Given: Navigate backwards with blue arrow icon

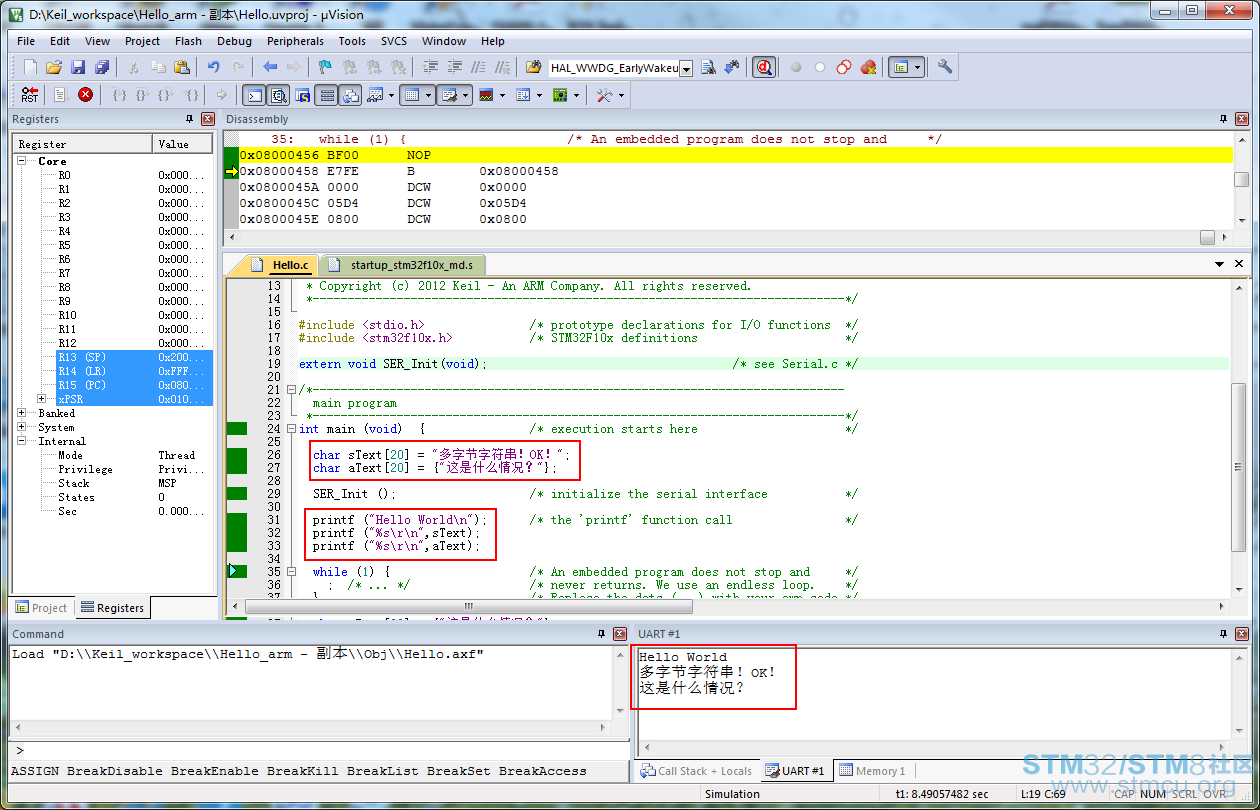Looking at the screenshot, I should click(x=270, y=67).
